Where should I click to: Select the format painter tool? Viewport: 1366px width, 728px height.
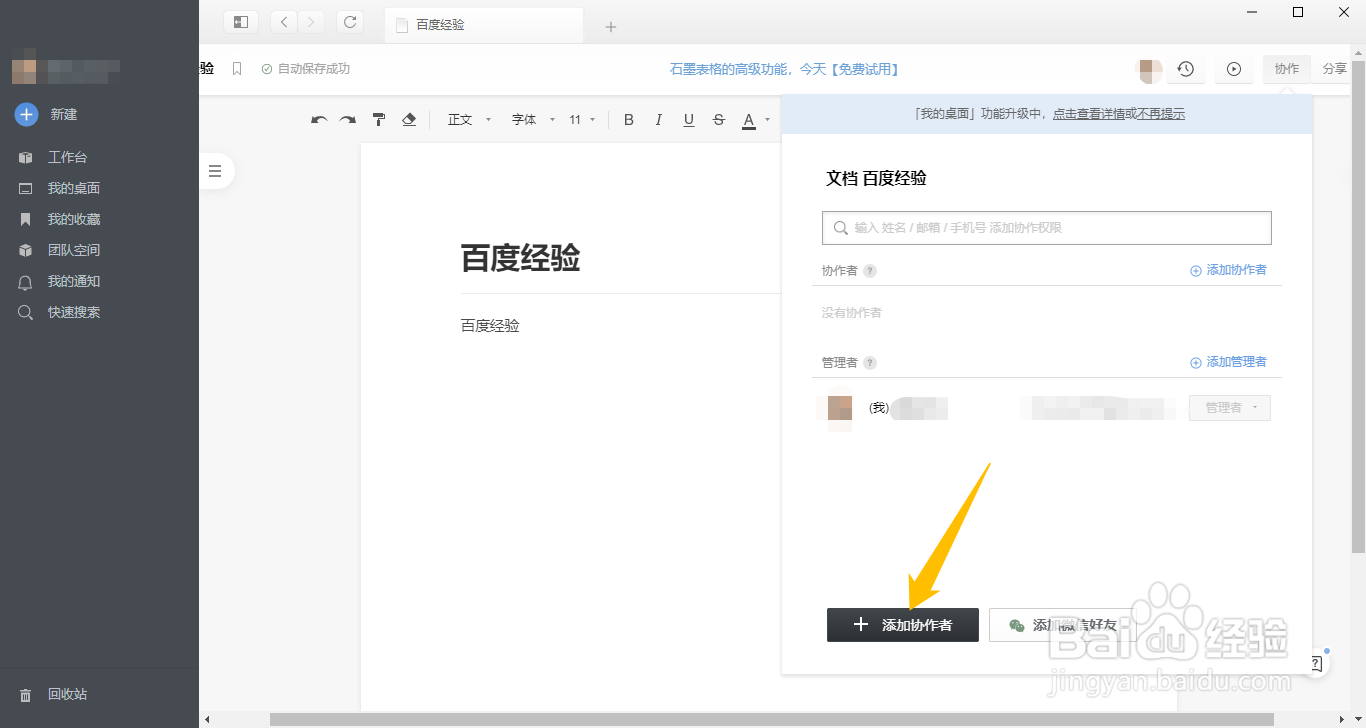[x=379, y=120]
